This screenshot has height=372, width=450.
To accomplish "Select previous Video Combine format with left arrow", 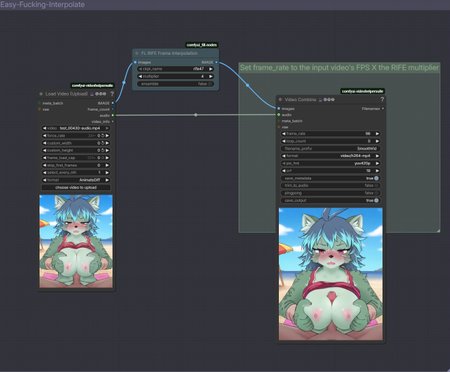I will [284, 156].
